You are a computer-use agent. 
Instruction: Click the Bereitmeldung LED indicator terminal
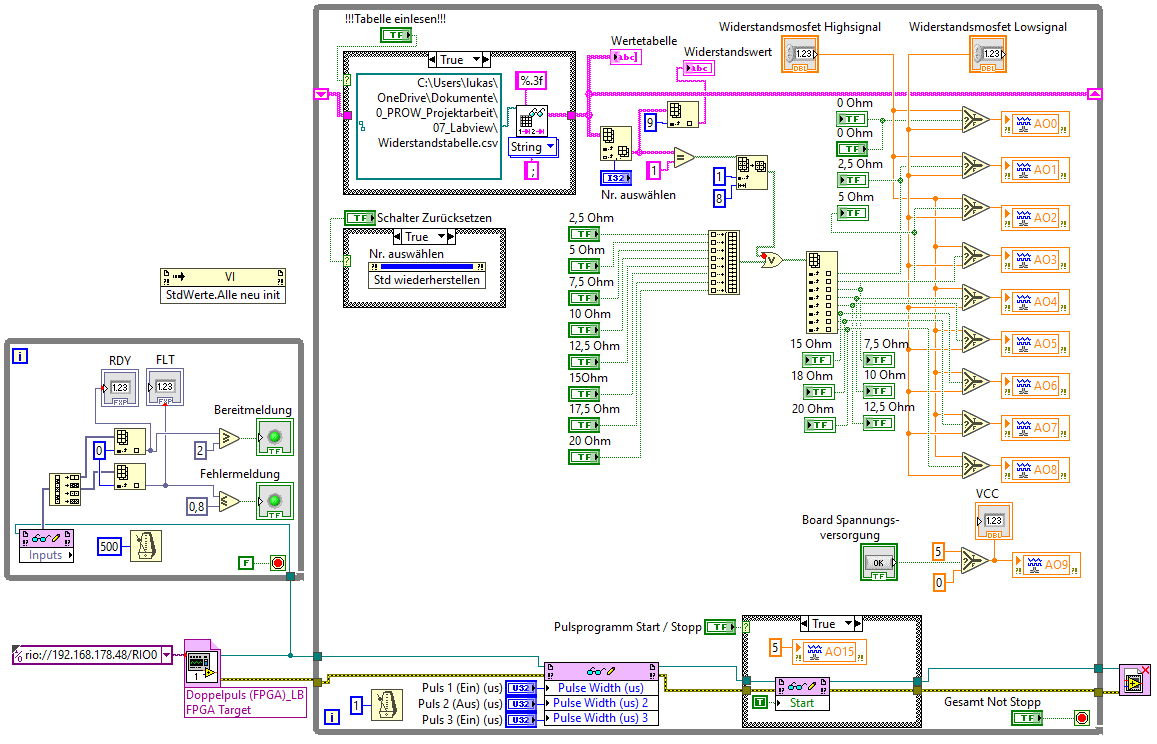point(274,438)
